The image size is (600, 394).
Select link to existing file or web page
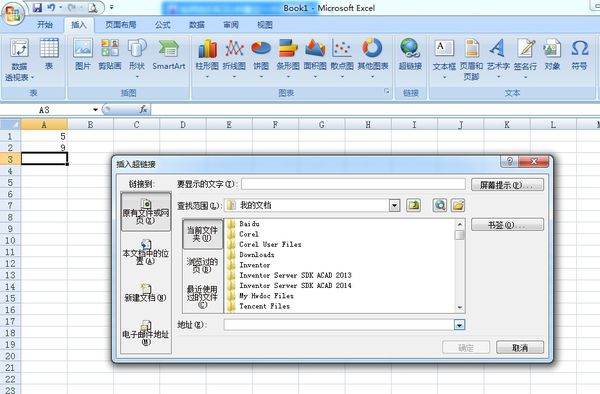(x=145, y=212)
